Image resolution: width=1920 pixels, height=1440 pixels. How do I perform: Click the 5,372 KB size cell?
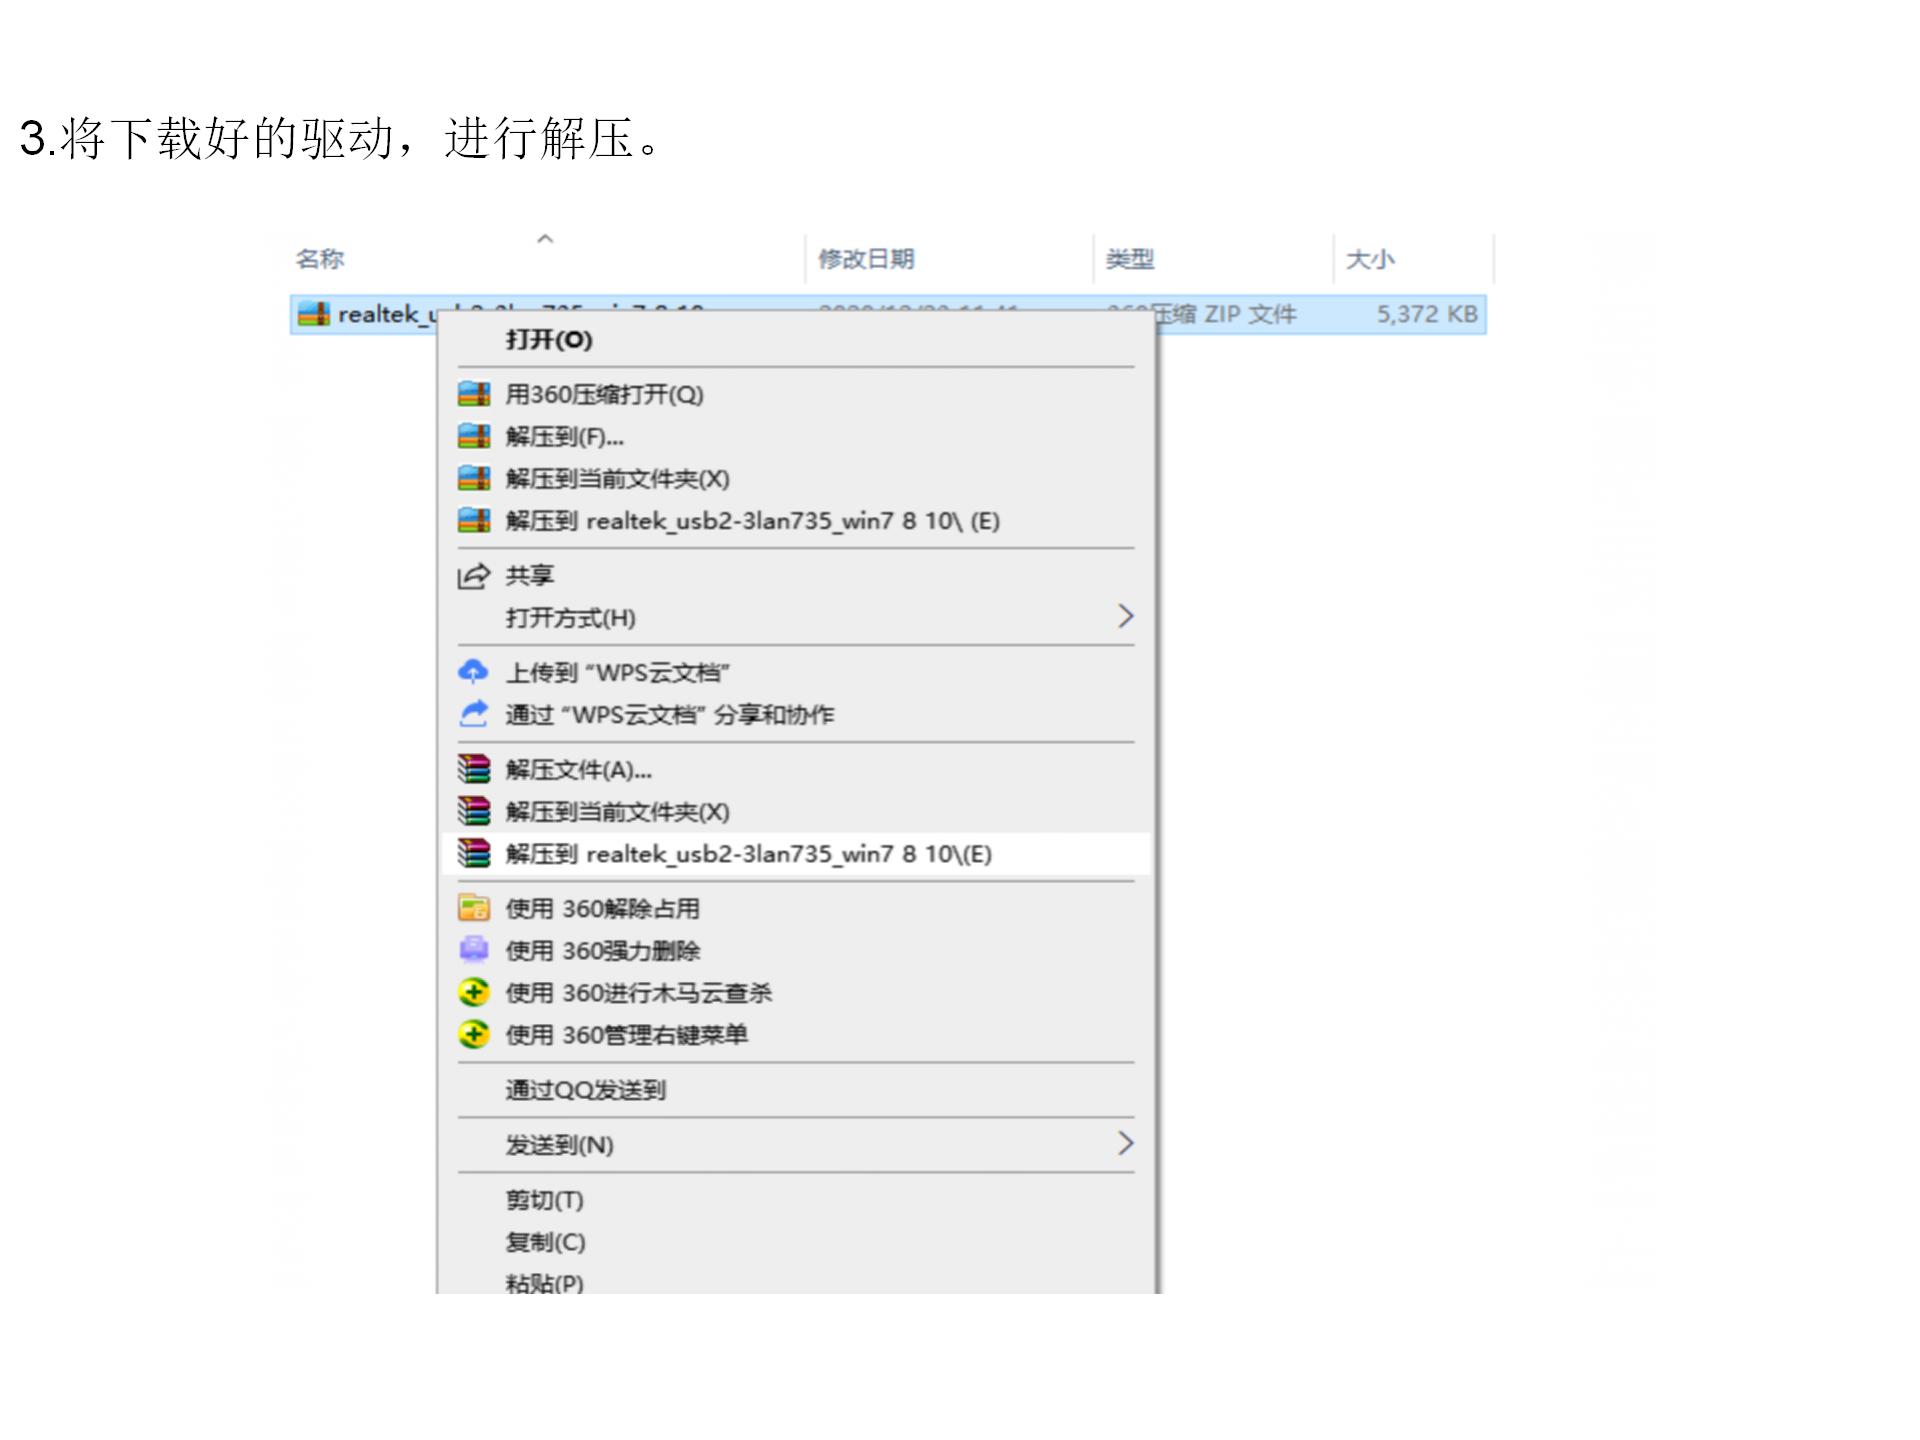point(1427,314)
